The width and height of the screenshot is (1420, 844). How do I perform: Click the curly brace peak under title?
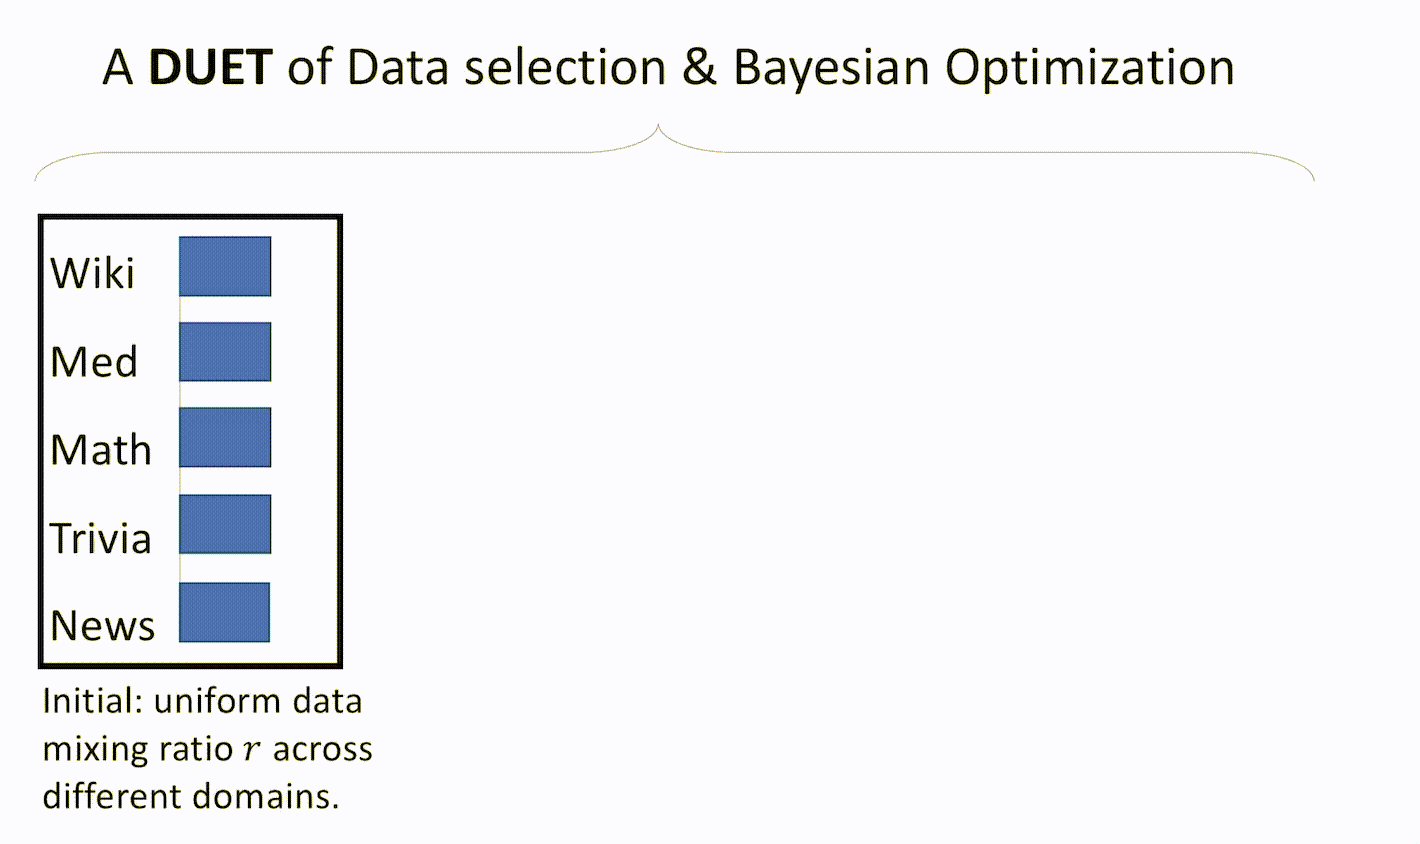(x=658, y=129)
